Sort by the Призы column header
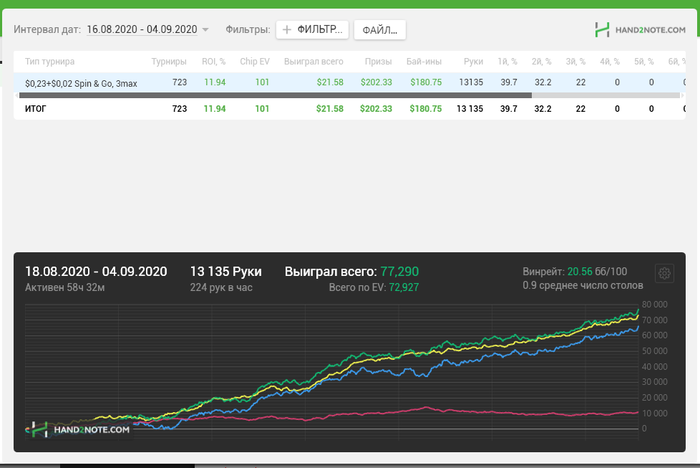 click(378, 62)
